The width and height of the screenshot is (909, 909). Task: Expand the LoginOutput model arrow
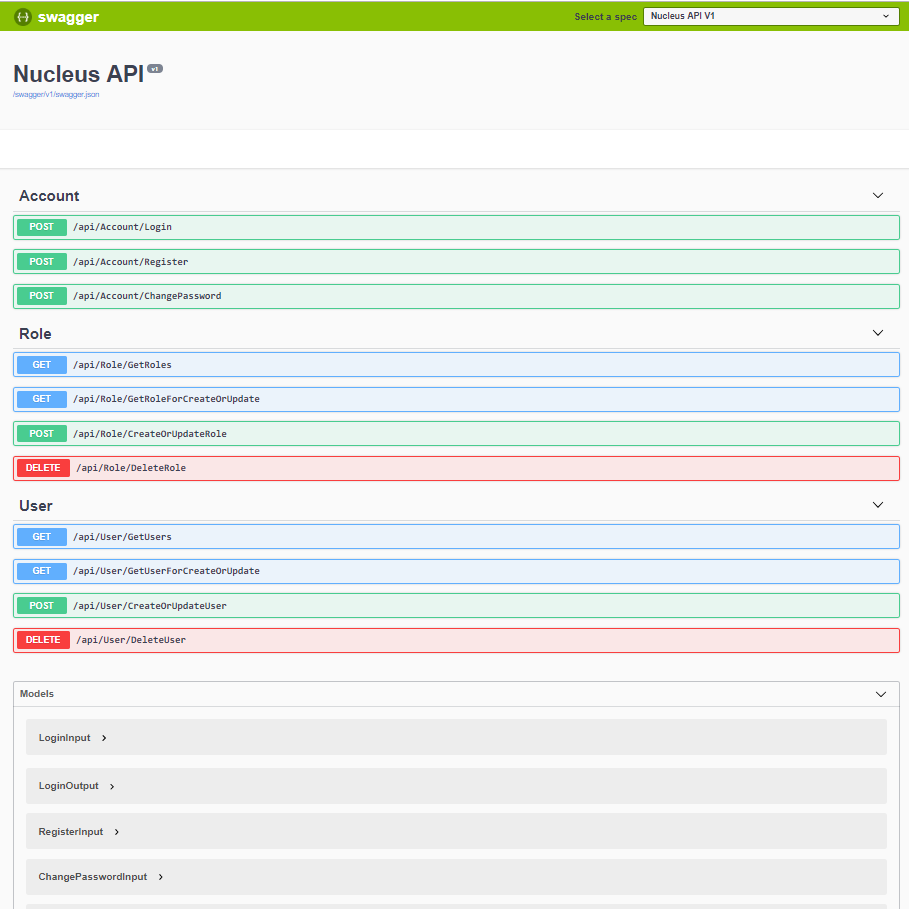click(112, 787)
